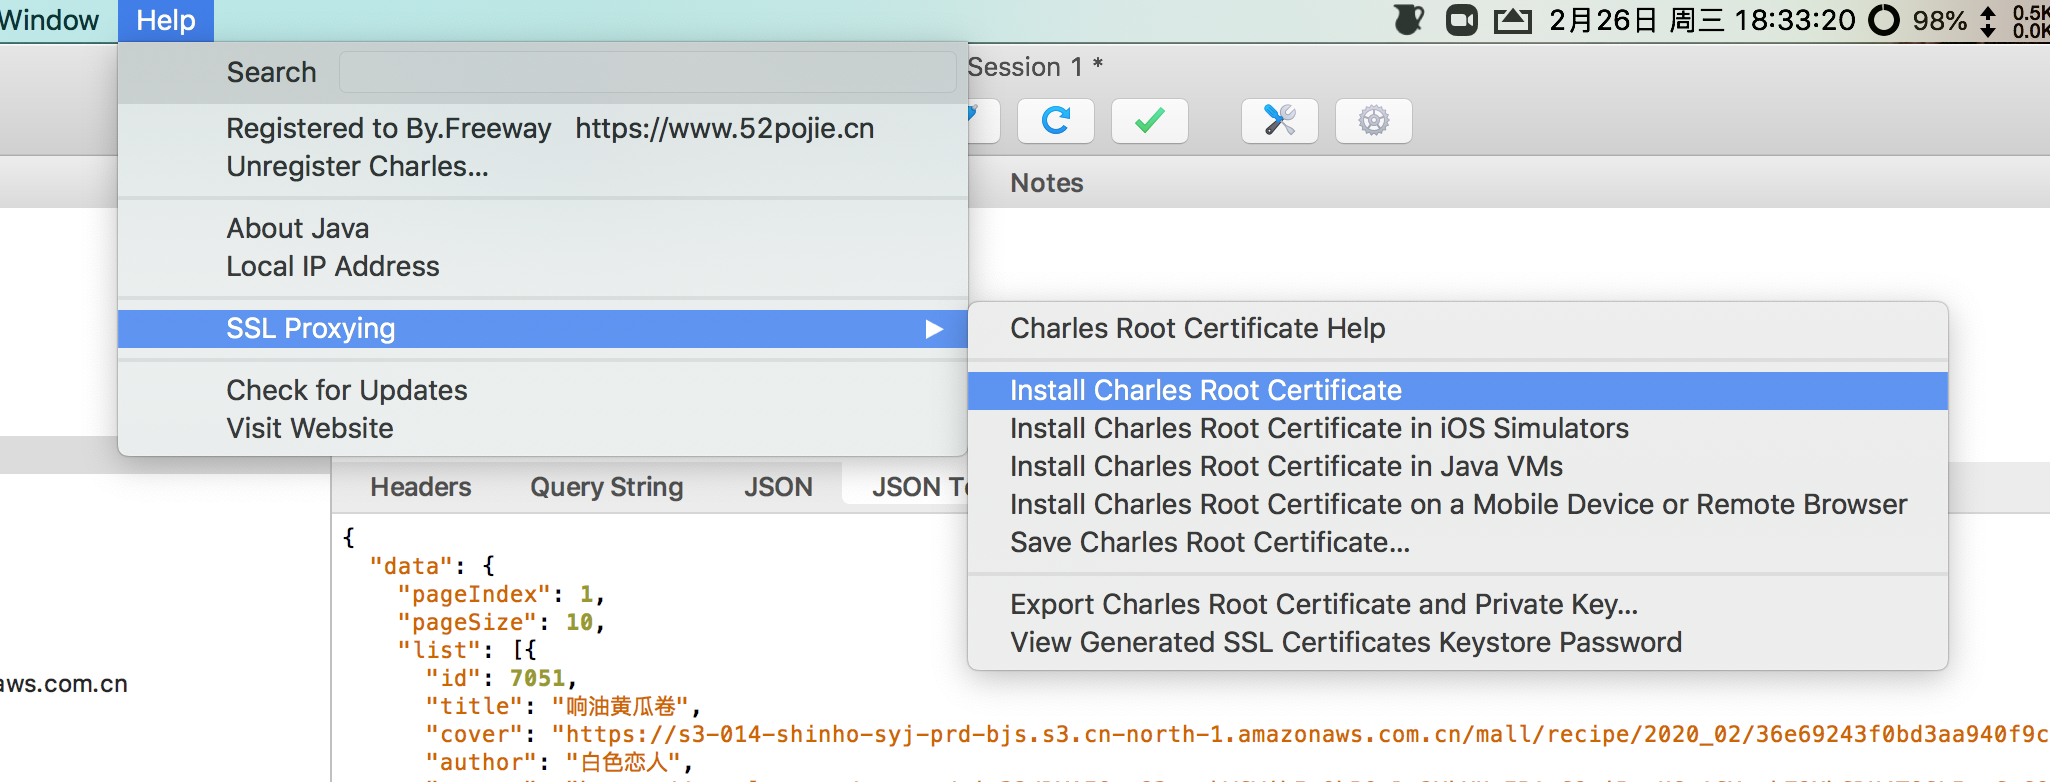Open Settings with the gear toolbar button
This screenshot has height=782, width=2050.
tap(1373, 121)
